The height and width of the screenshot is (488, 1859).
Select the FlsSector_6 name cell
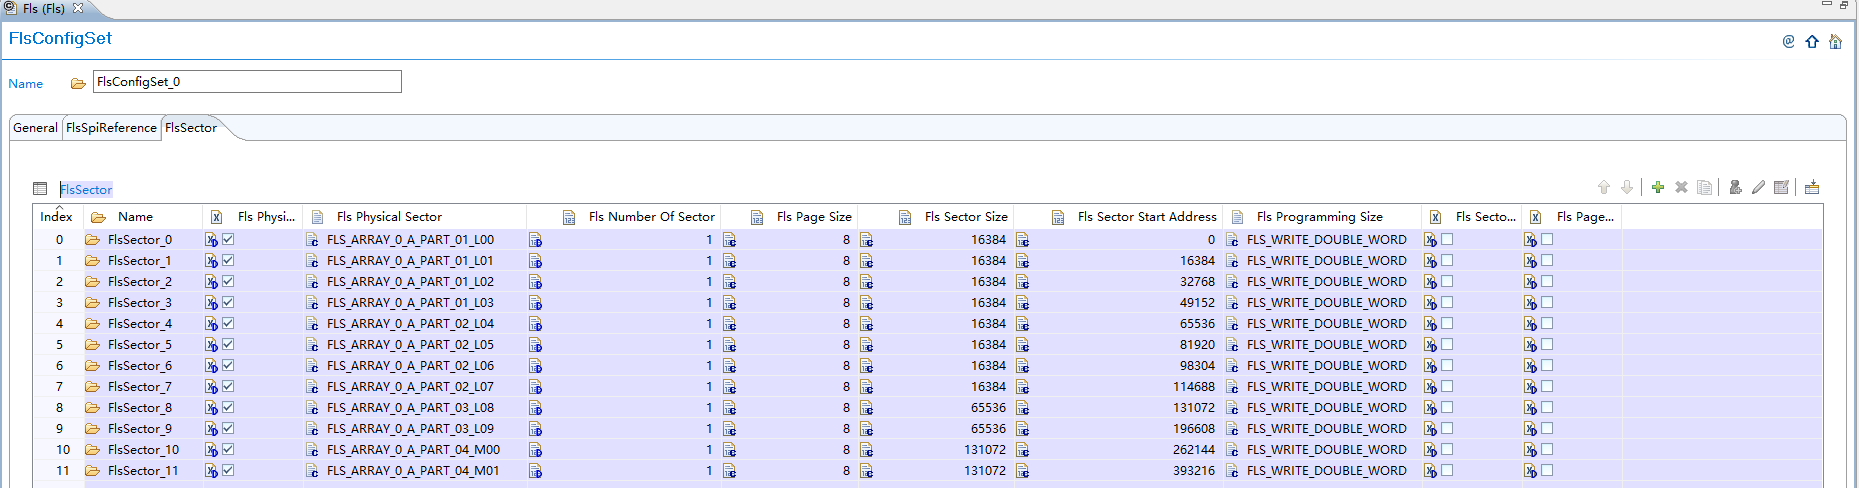click(x=140, y=366)
